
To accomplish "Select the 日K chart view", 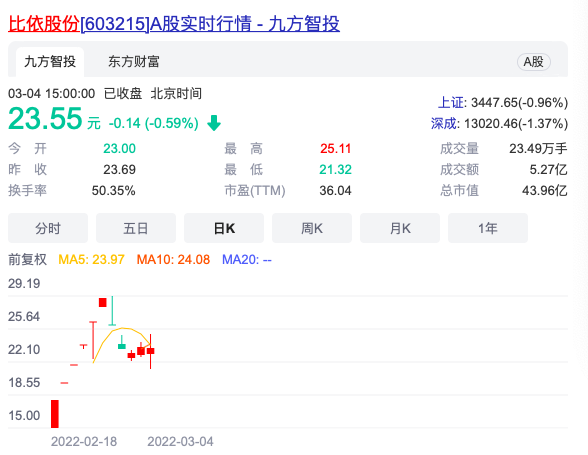I will pyautogui.click(x=224, y=228).
